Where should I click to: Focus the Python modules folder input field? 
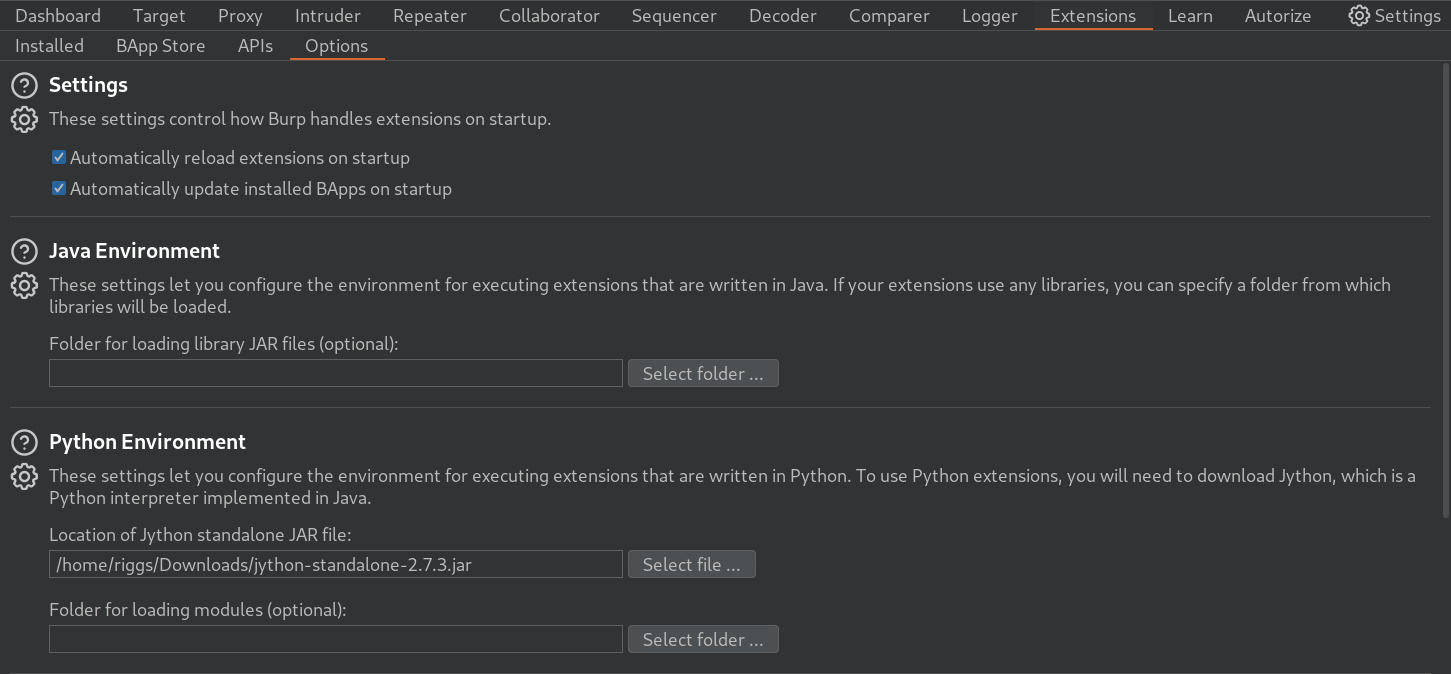[336, 640]
